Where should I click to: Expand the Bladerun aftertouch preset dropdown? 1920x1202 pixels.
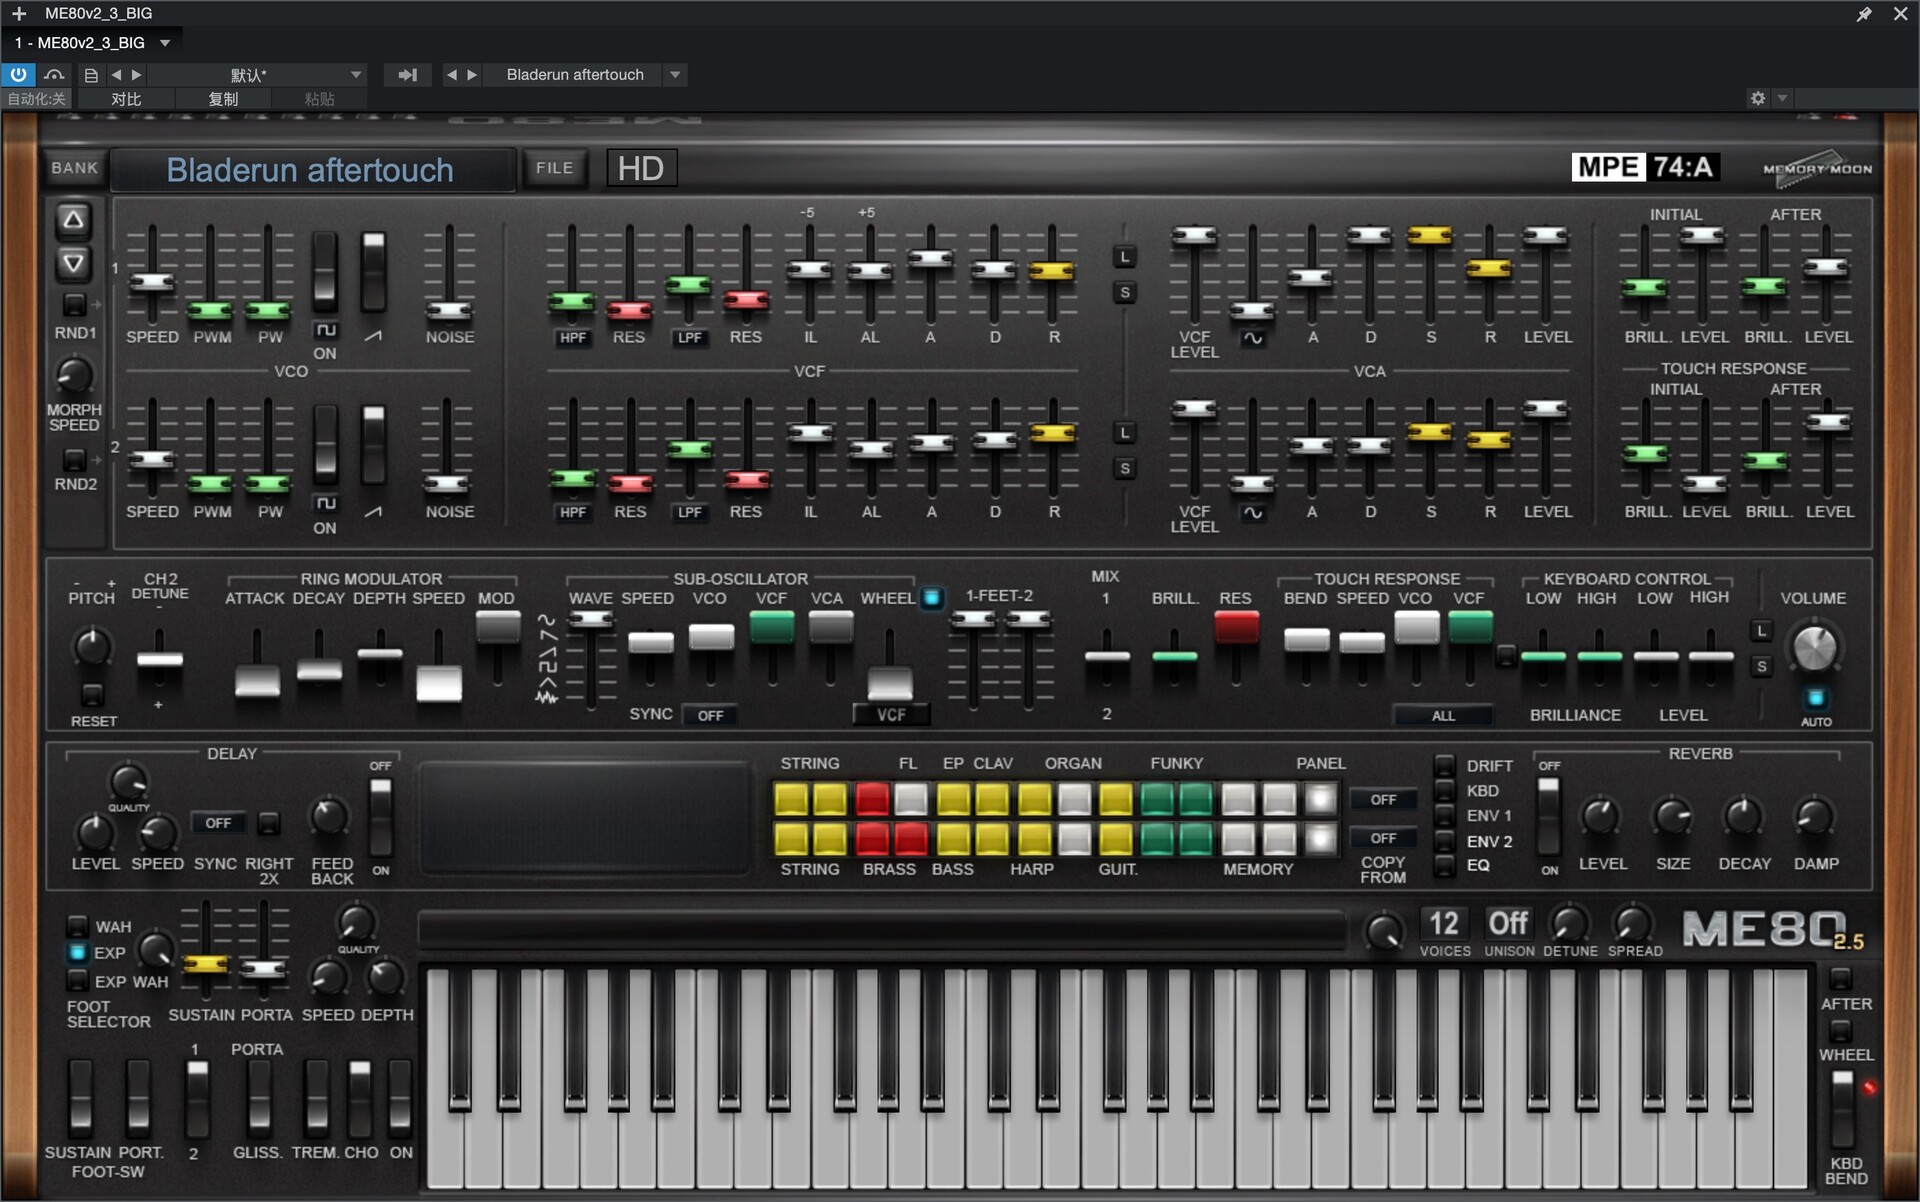(676, 75)
